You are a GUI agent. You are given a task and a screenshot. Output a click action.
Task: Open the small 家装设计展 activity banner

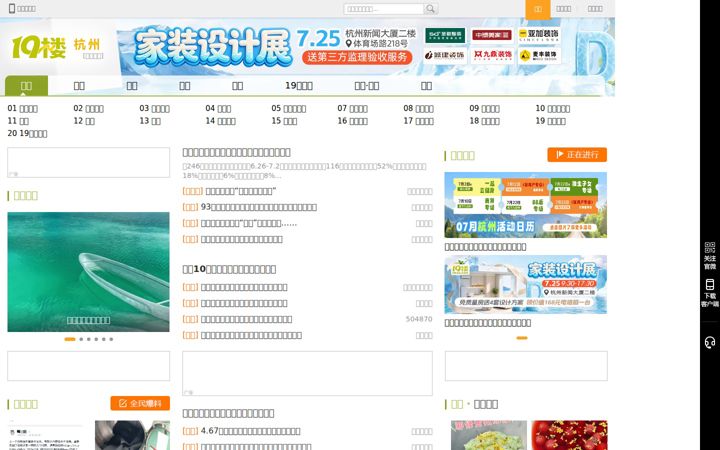(525, 284)
